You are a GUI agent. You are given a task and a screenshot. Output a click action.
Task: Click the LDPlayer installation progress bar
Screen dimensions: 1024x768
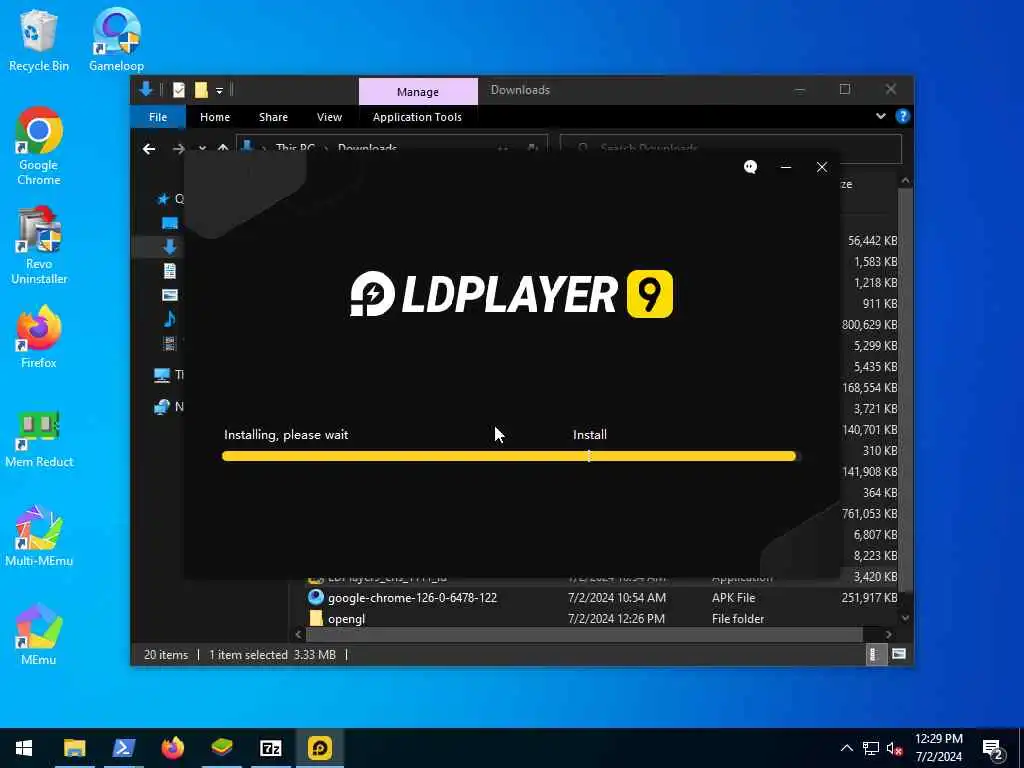pos(509,456)
